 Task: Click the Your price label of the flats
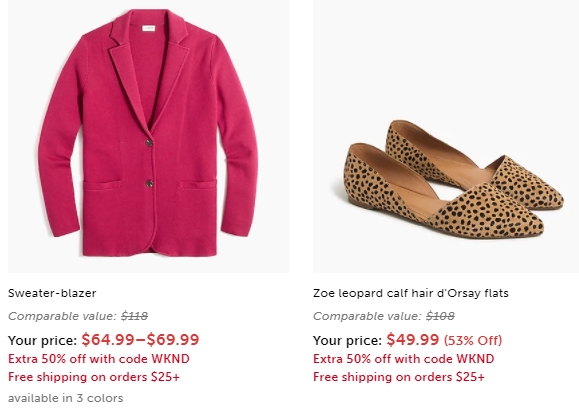[x=347, y=340]
